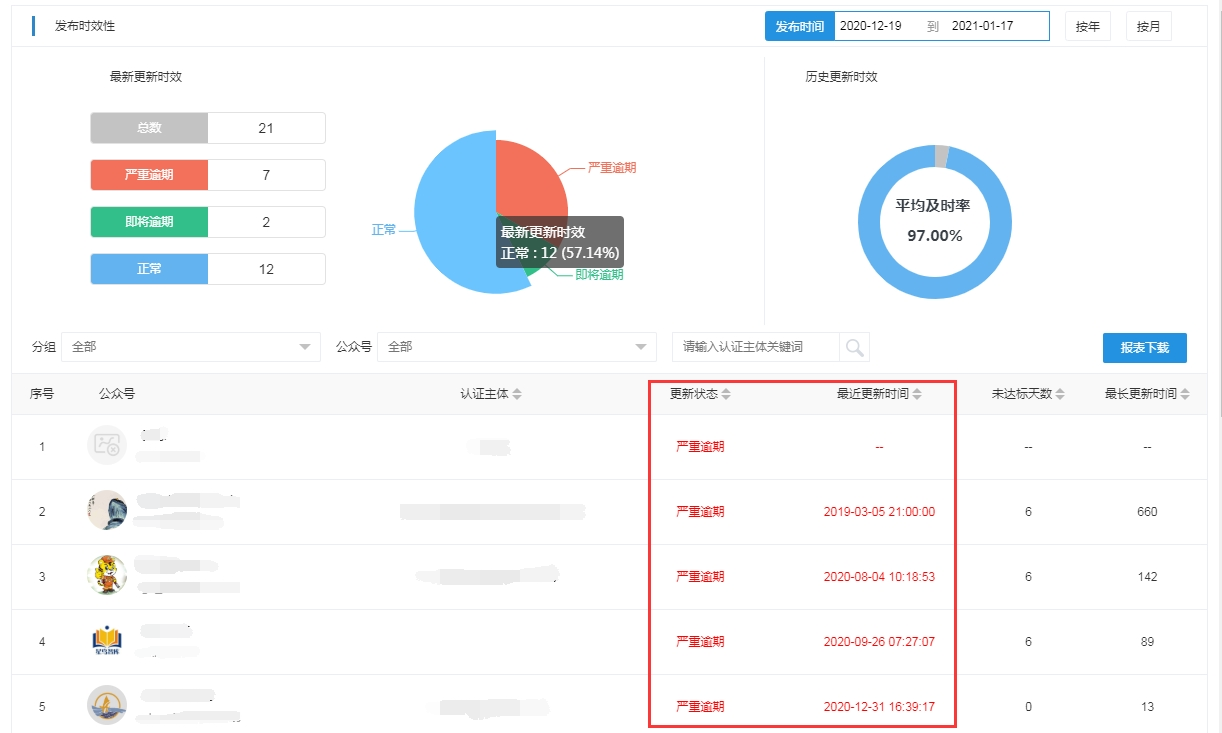Open the book logo account avatar in row 4

pos(107,641)
